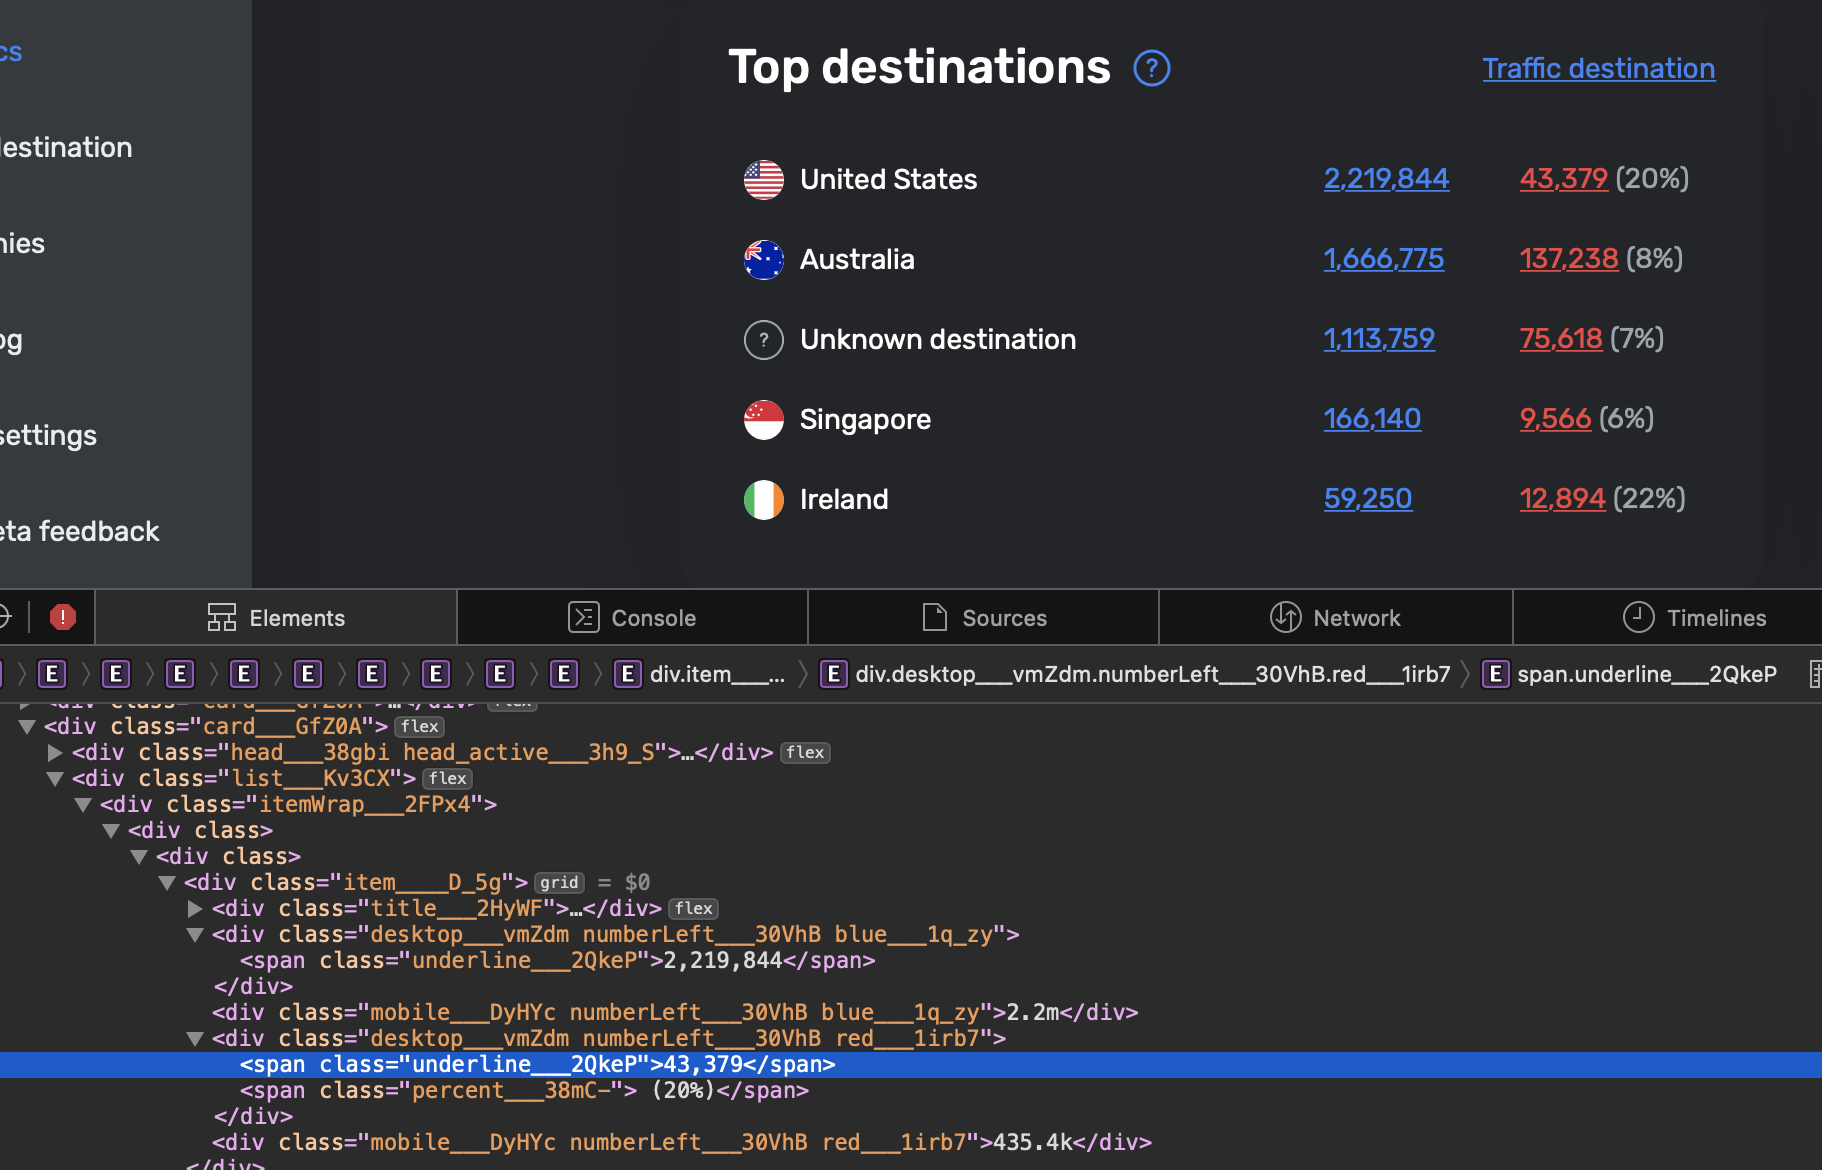
Task: Expand the head___38gbi div node
Action: 55,753
